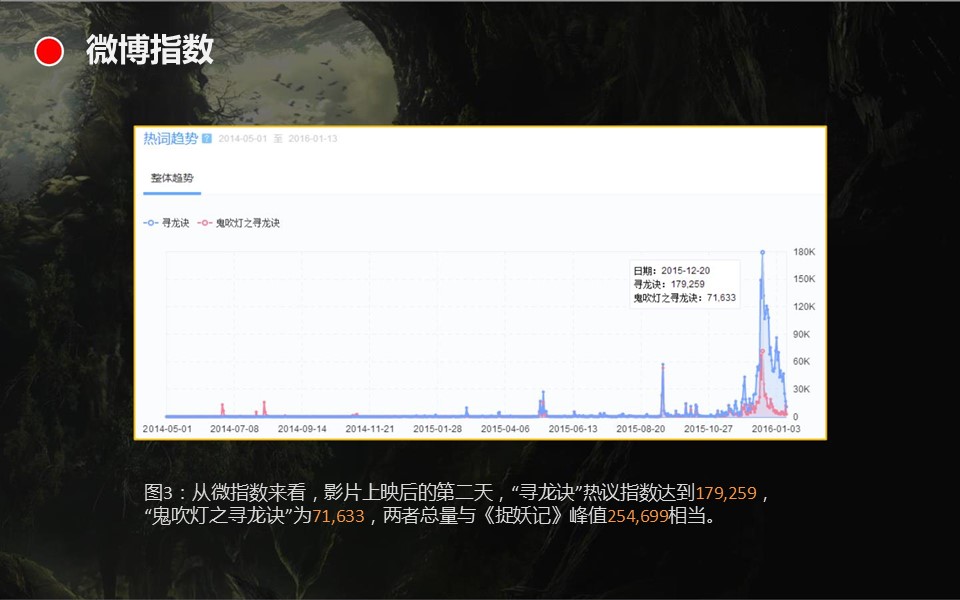Viewport: 960px width, 600px height.
Task: Select the start date 2014-05-01 in the chart header
Action: tap(242, 138)
